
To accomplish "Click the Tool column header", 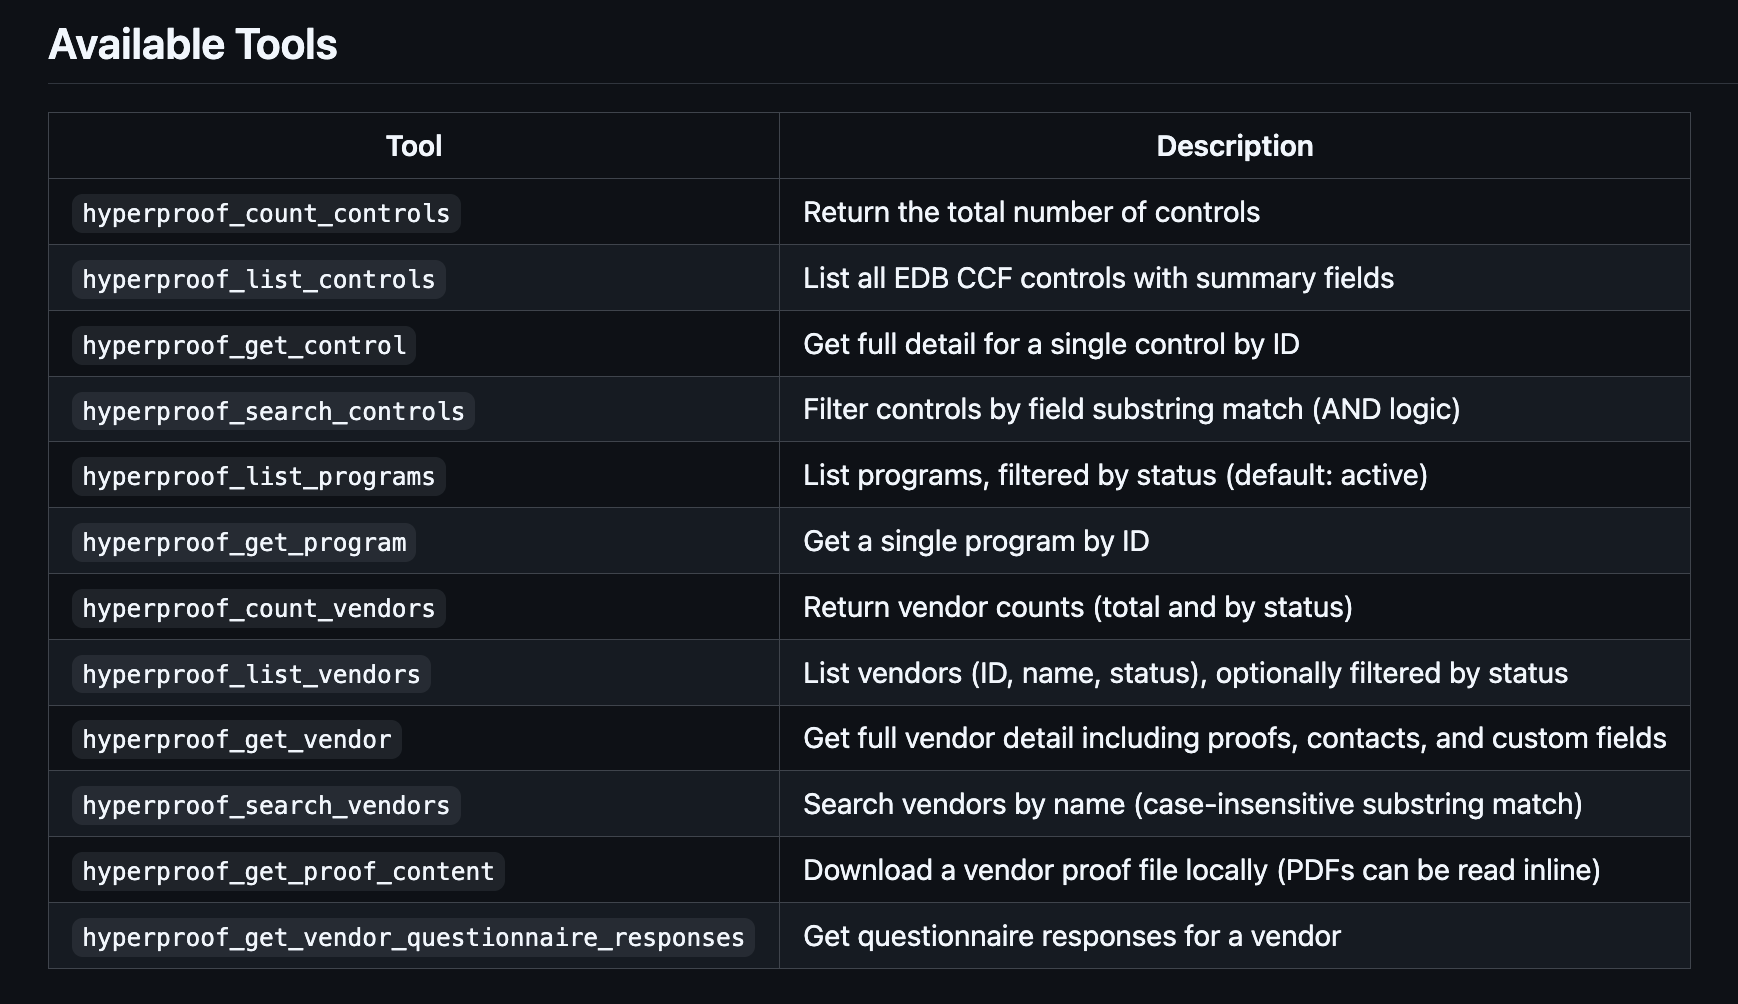I will (x=414, y=146).
